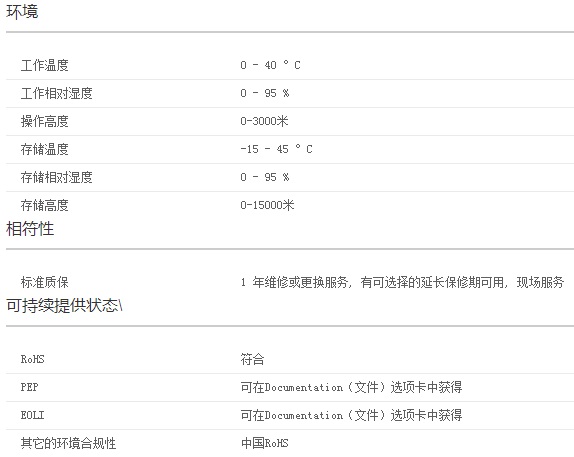574x457 pixels.
Task: Click the warranty description text 1 年维修或更换服务
Action: click(x=294, y=282)
